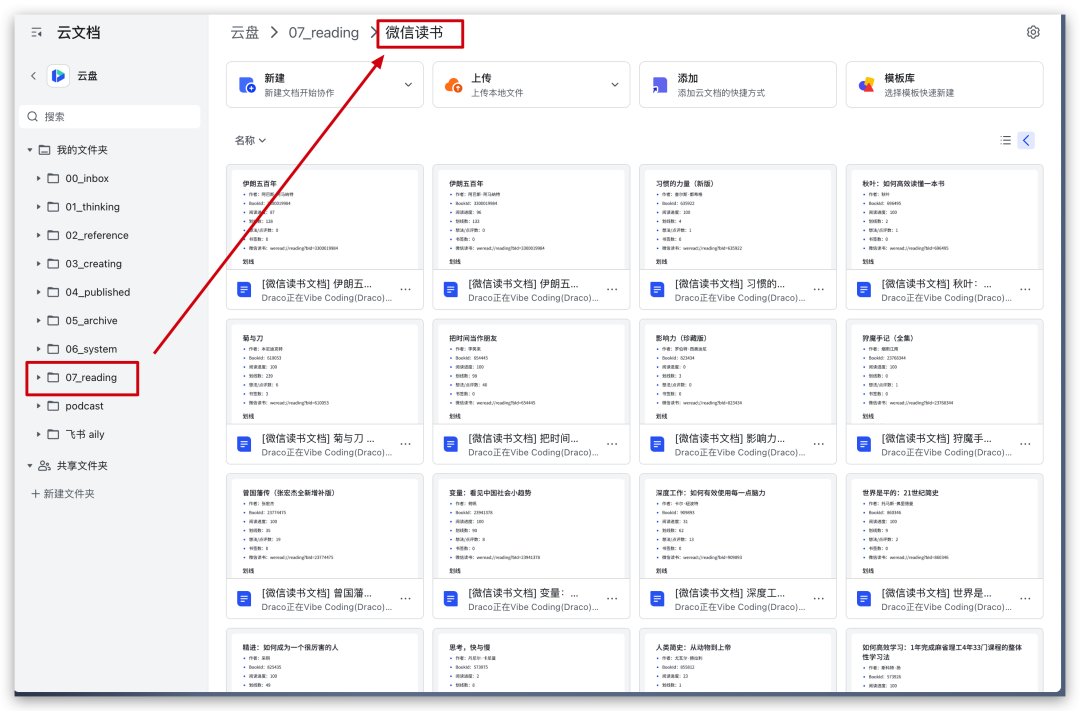Collapse the 我的文件夹 tree
Image resolution: width=1080 pixels, height=711 pixels.
tap(30, 150)
